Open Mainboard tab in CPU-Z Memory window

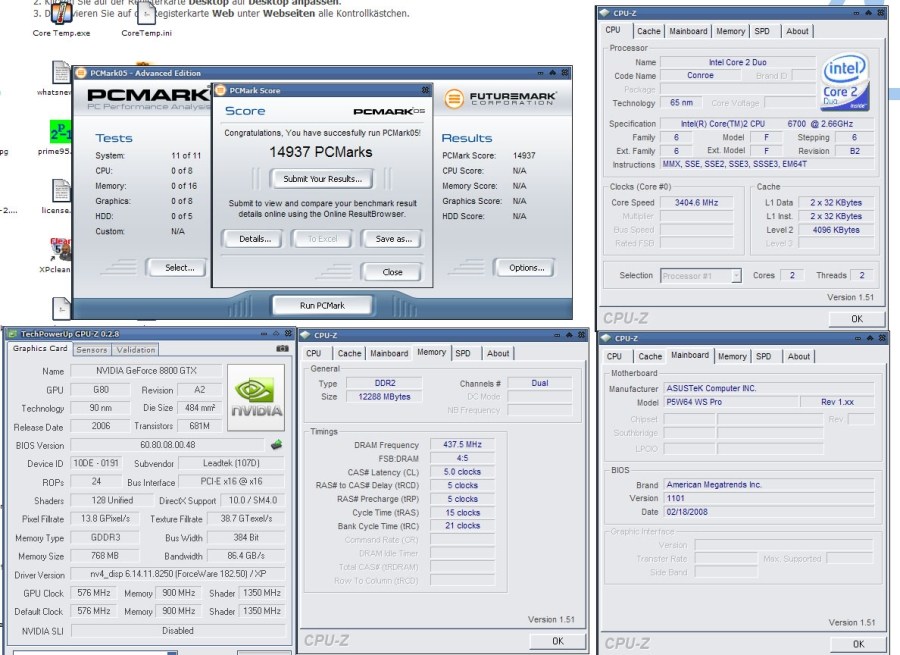pos(389,353)
